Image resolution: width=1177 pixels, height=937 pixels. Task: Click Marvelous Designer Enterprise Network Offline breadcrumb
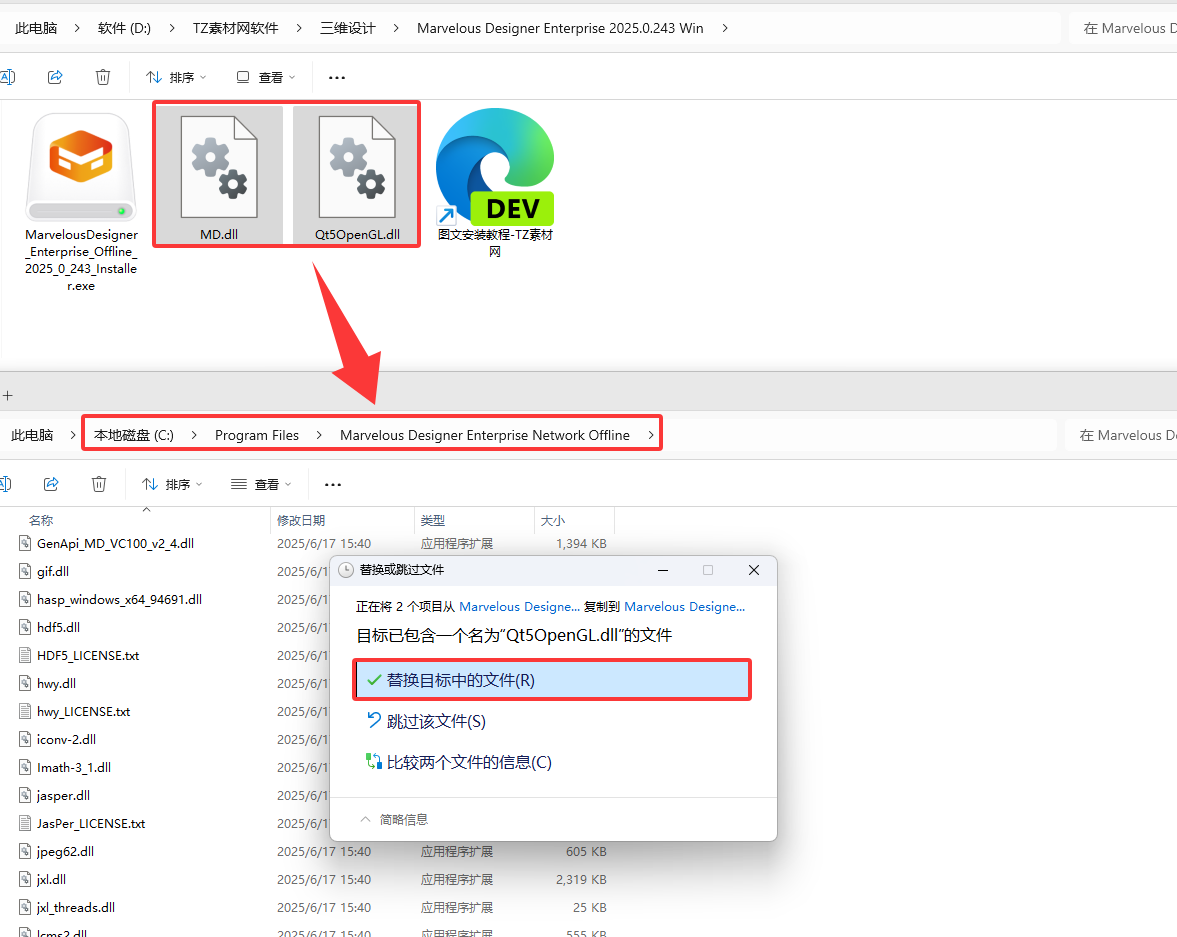485,435
